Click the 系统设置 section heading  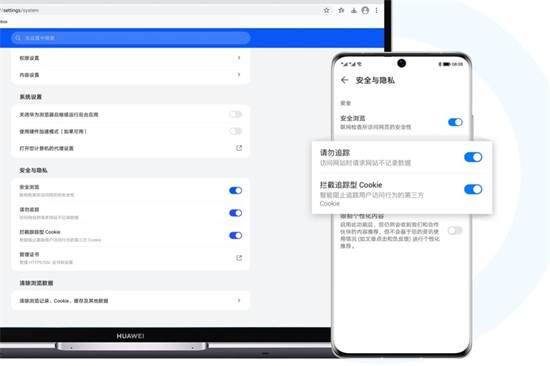click(31, 97)
